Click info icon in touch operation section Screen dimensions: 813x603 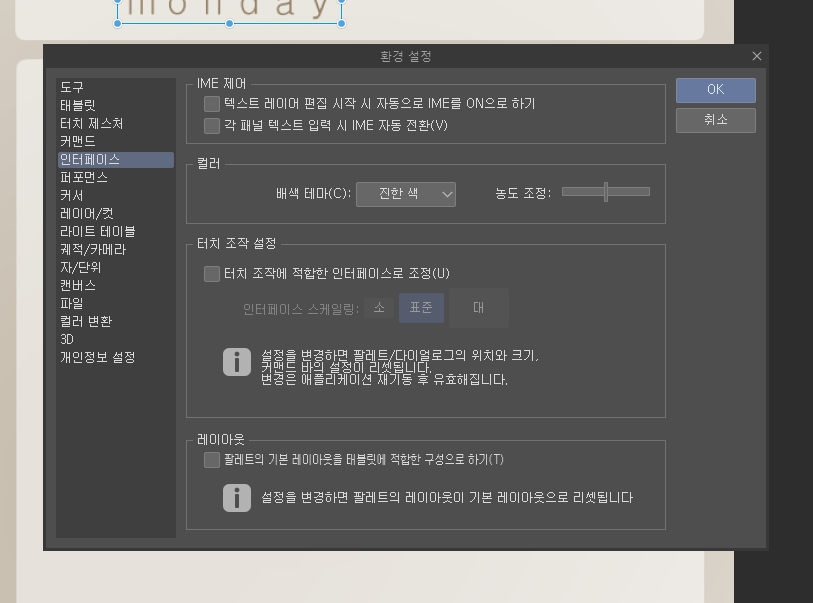237,362
